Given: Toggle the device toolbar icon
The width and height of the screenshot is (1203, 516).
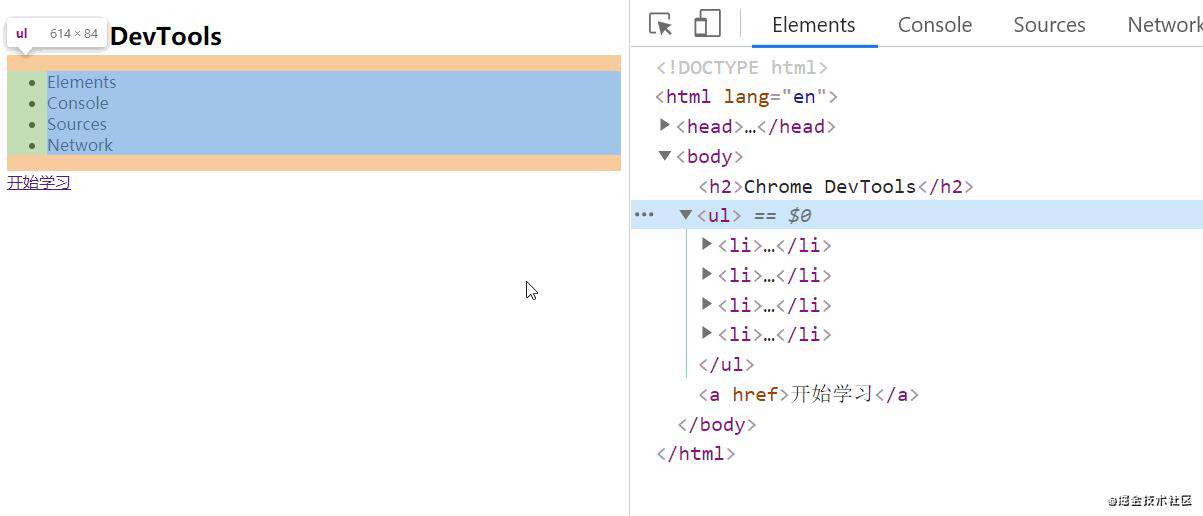Looking at the screenshot, I should coord(707,24).
